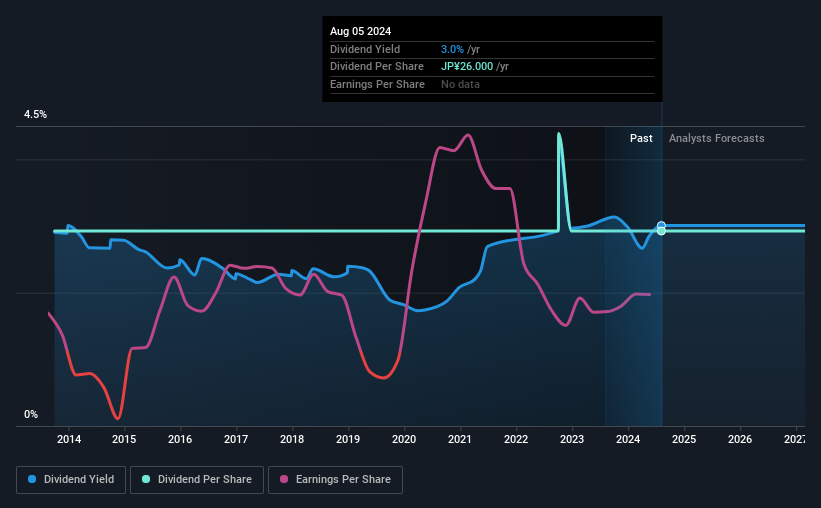This screenshot has height=508, width=821.
Task: Click the 3.0% dividend yield value in tooltip
Action: pos(452,49)
